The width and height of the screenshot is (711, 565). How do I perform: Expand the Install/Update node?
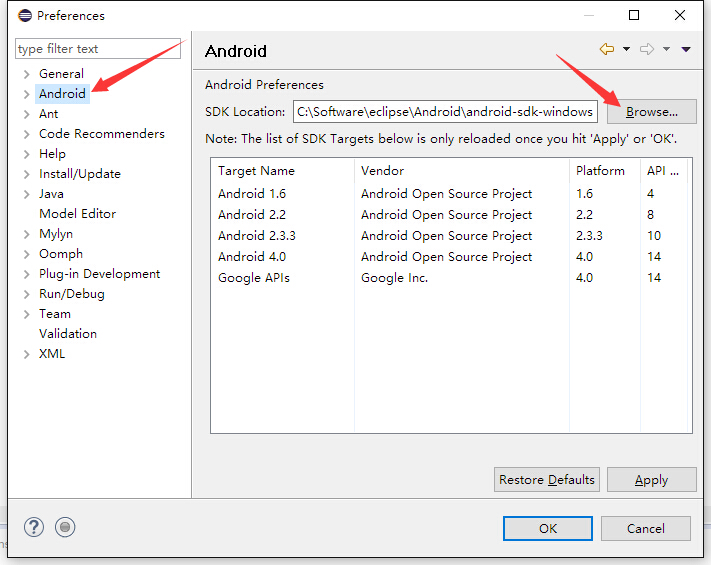pos(26,174)
